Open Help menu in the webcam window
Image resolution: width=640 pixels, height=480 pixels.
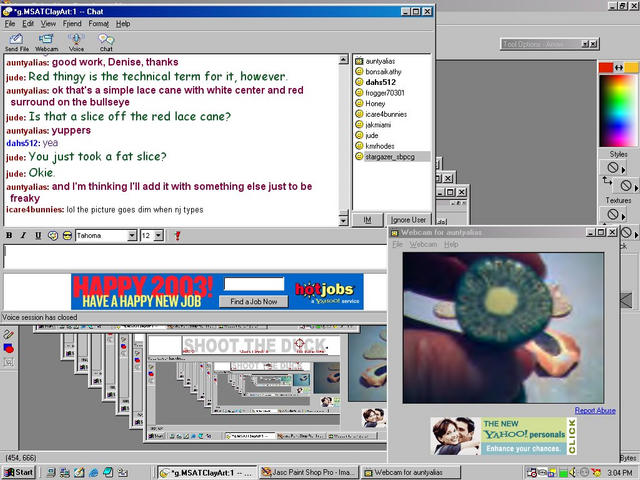(451, 244)
